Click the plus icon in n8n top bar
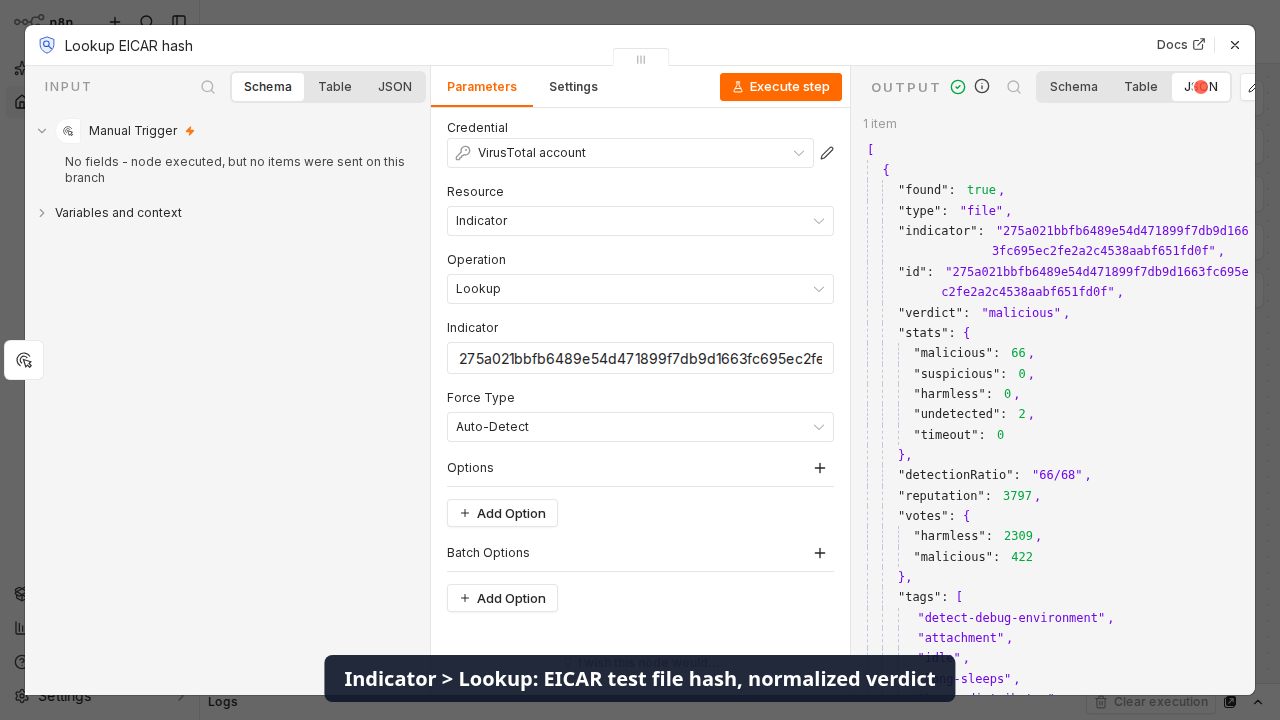 click(x=115, y=22)
